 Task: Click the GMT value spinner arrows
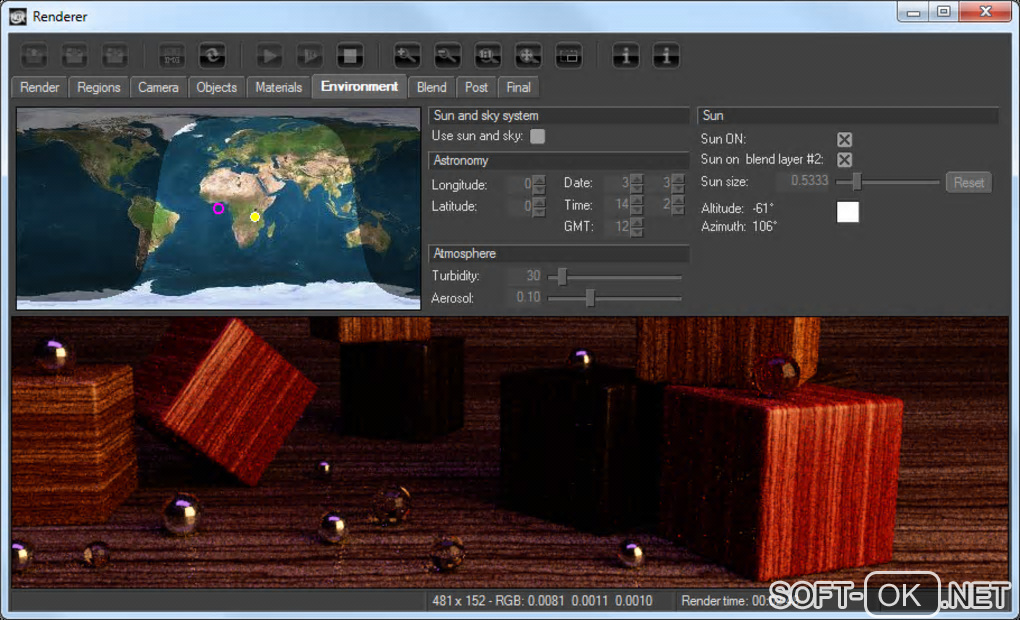pyautogui.click(x=637, y=227)
